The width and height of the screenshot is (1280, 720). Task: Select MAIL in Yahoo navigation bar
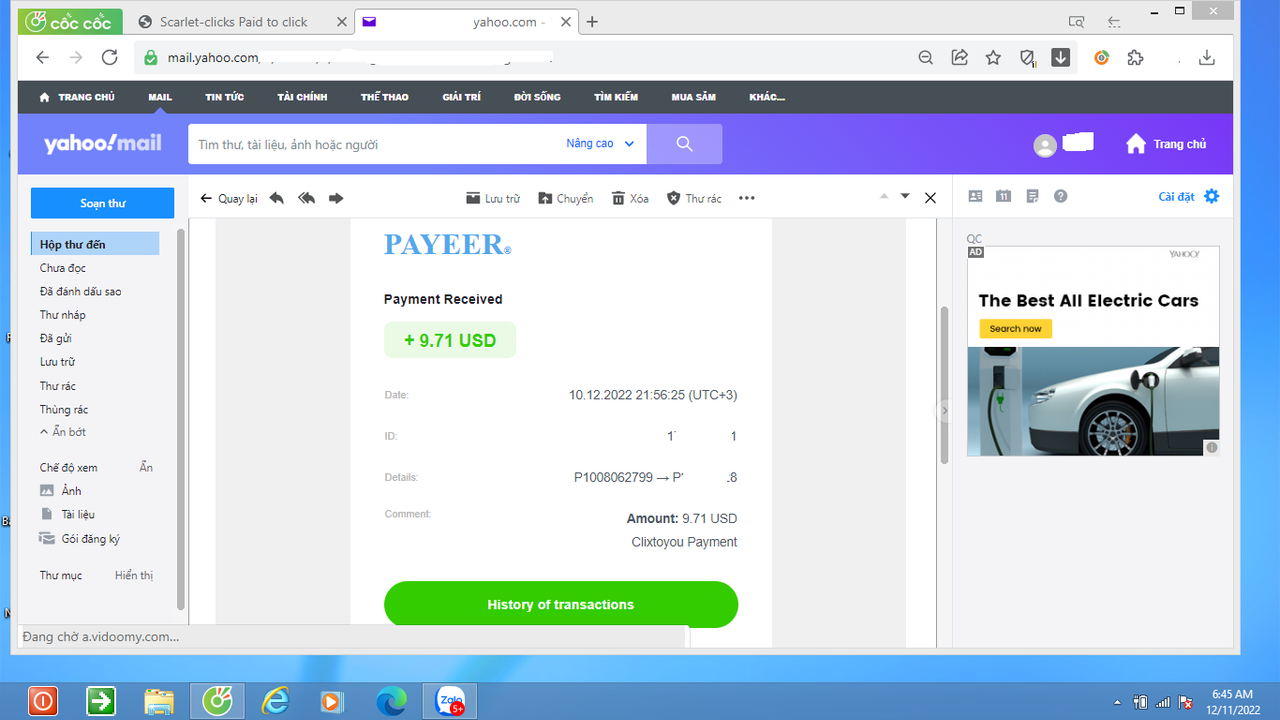160,97
